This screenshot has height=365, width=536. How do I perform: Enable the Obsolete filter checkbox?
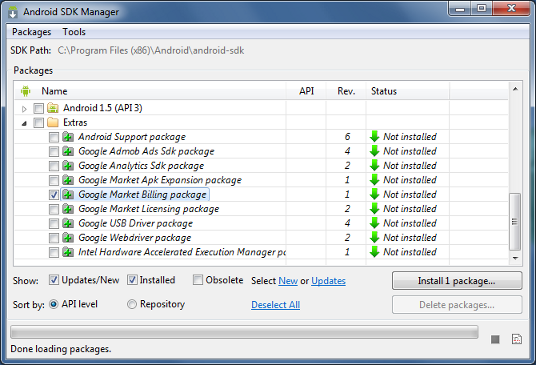198,280
